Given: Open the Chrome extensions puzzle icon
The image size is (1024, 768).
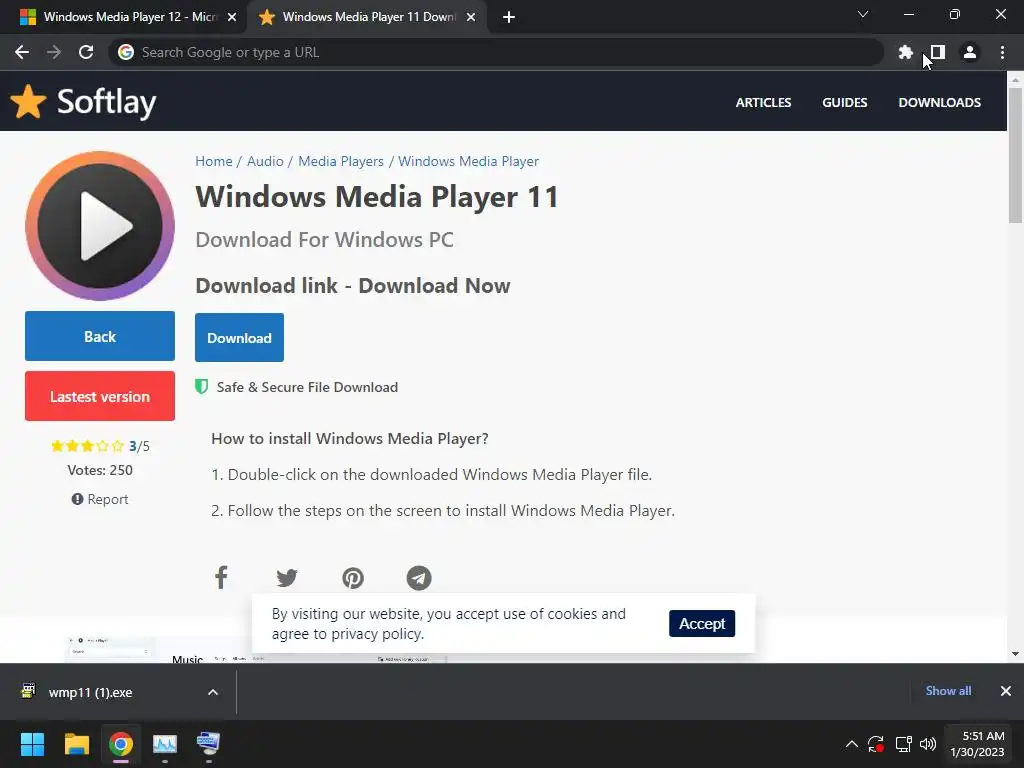Looking at the screenshot, I should point(905,52).
